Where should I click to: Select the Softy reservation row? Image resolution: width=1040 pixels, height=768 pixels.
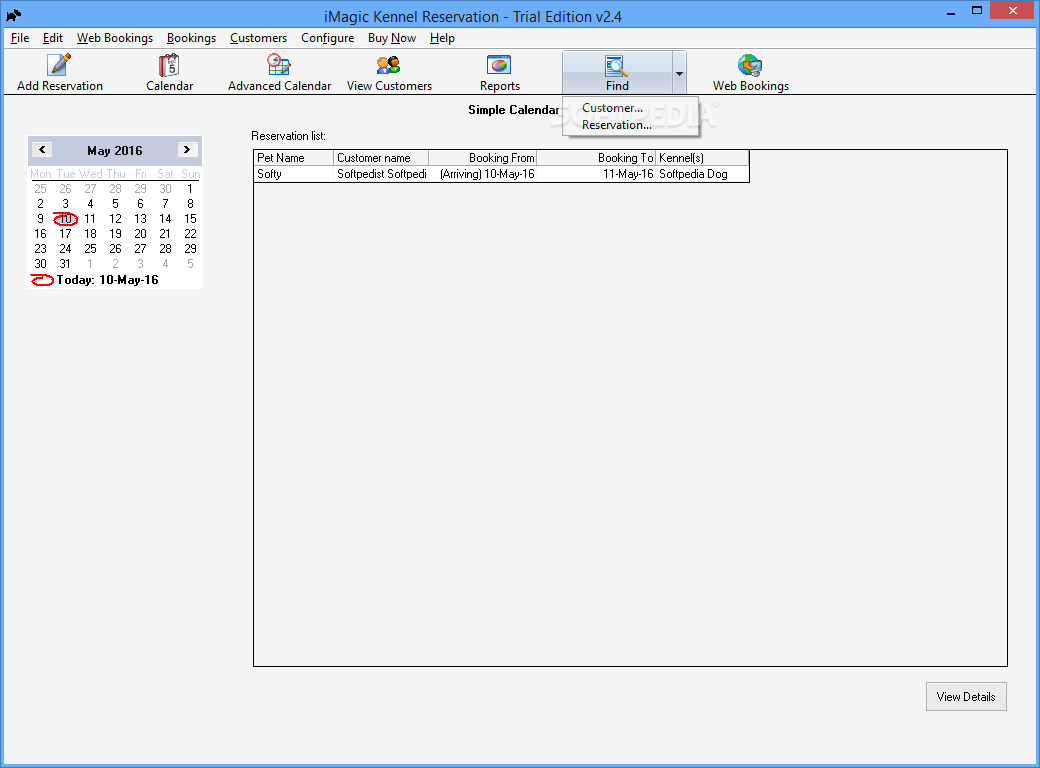(501, 174)
